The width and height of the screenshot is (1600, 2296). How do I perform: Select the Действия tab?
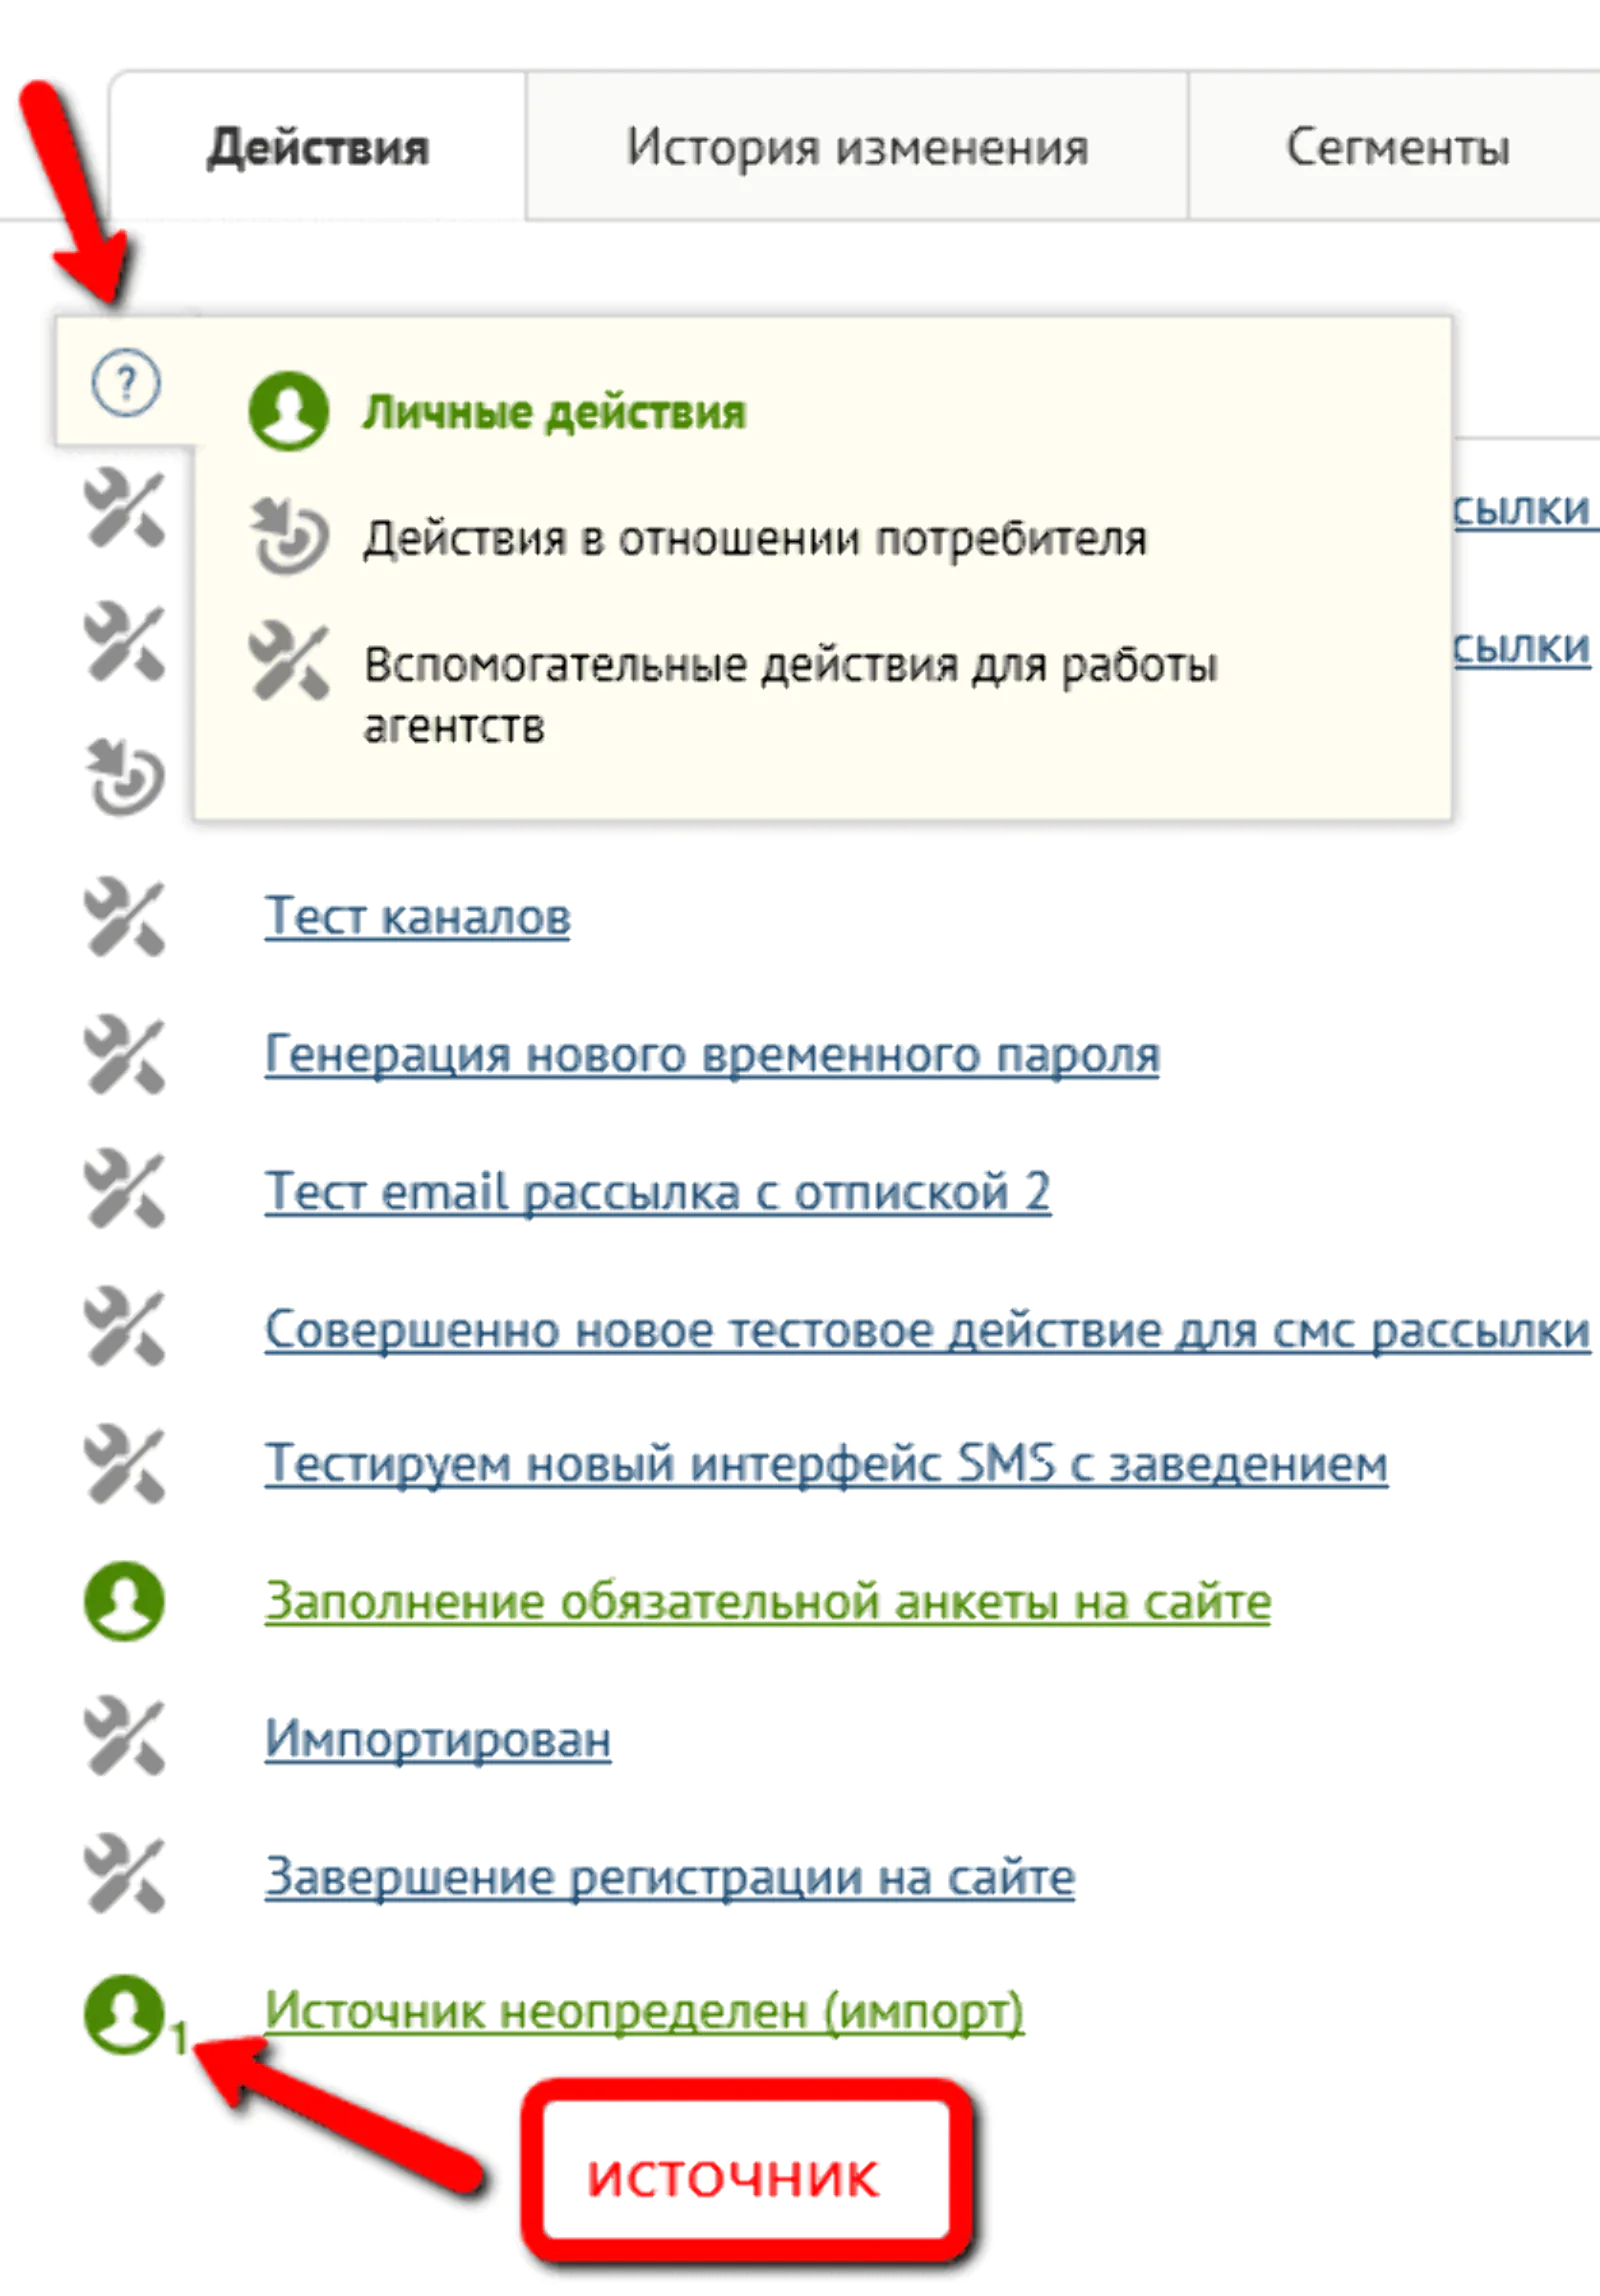click(317, 146)
